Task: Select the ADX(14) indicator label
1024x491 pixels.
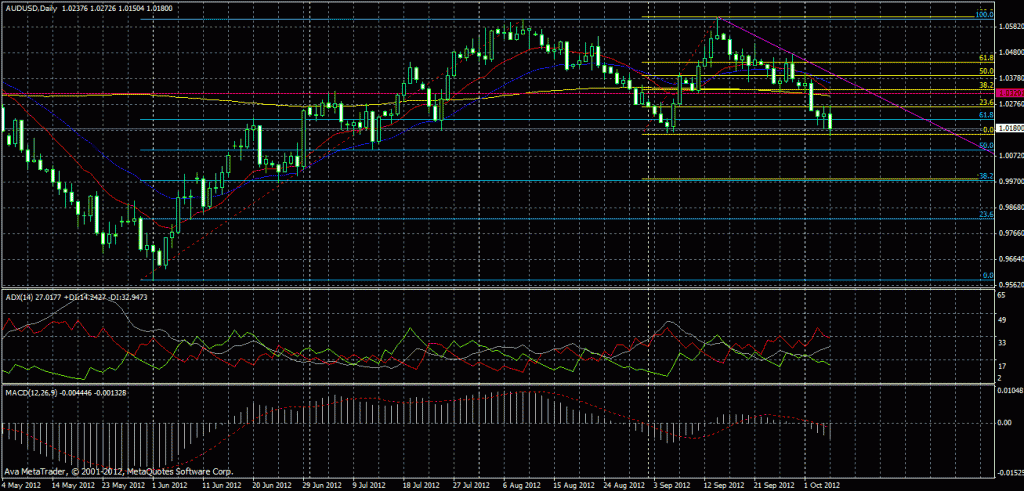Action: (x=20, y=297)
